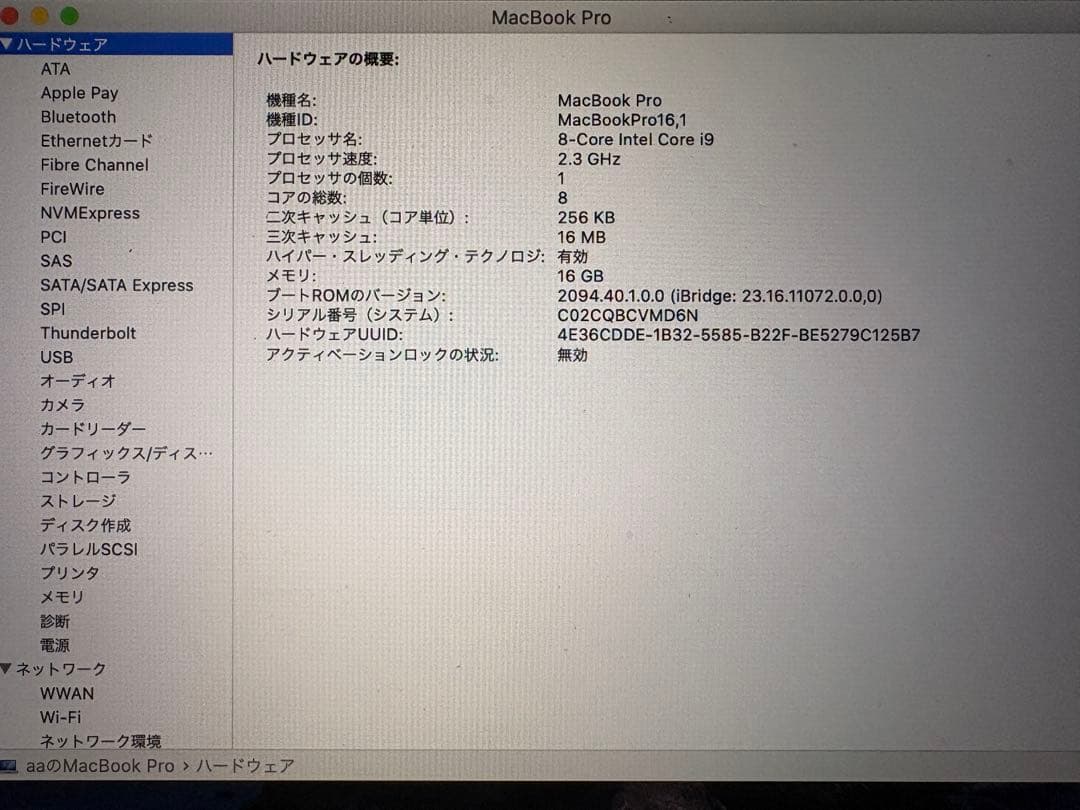
Task: Select Thunderbolt from the sidebar
Action: [88, 333]
